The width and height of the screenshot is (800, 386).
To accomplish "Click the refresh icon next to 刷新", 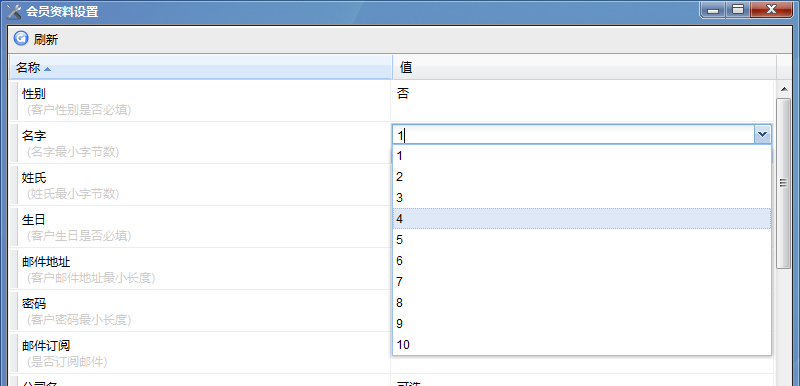I will pyautogui.click(x=21, y=39).
